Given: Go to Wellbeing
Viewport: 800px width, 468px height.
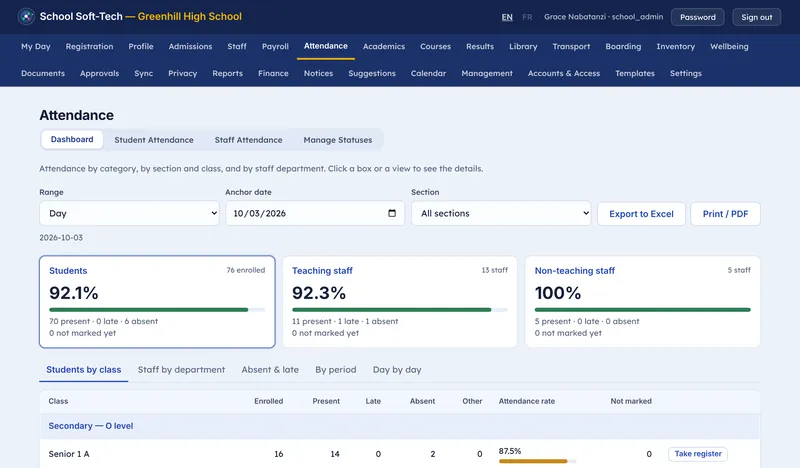Looking at the screenshot, I should click(x=729, y=46).
